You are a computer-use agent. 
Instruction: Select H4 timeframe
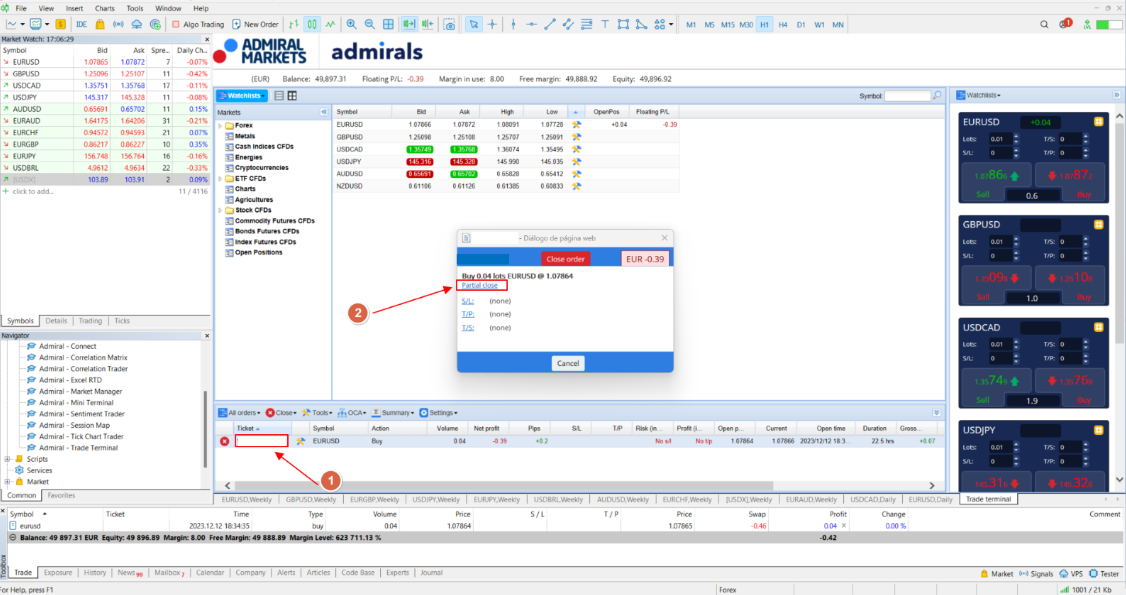783,24
